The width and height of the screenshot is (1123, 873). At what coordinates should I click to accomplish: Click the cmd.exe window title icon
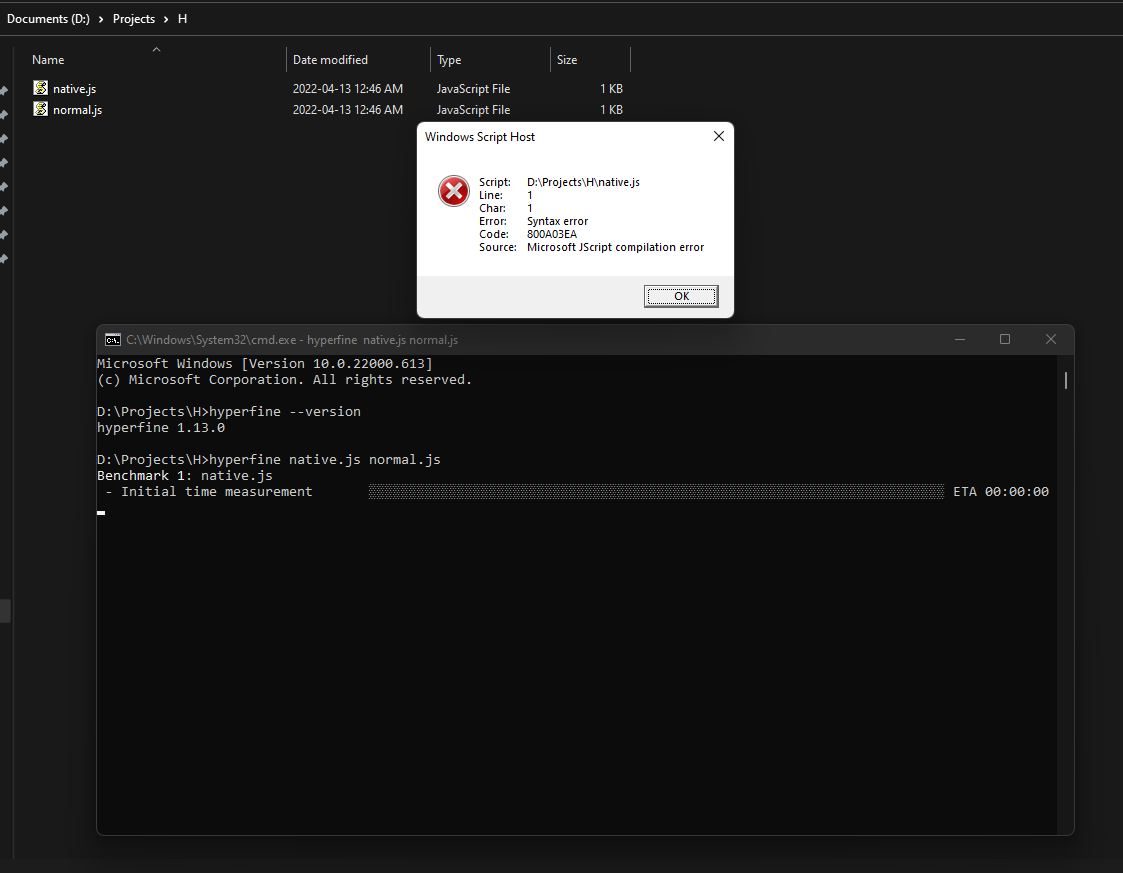(112, 339)
